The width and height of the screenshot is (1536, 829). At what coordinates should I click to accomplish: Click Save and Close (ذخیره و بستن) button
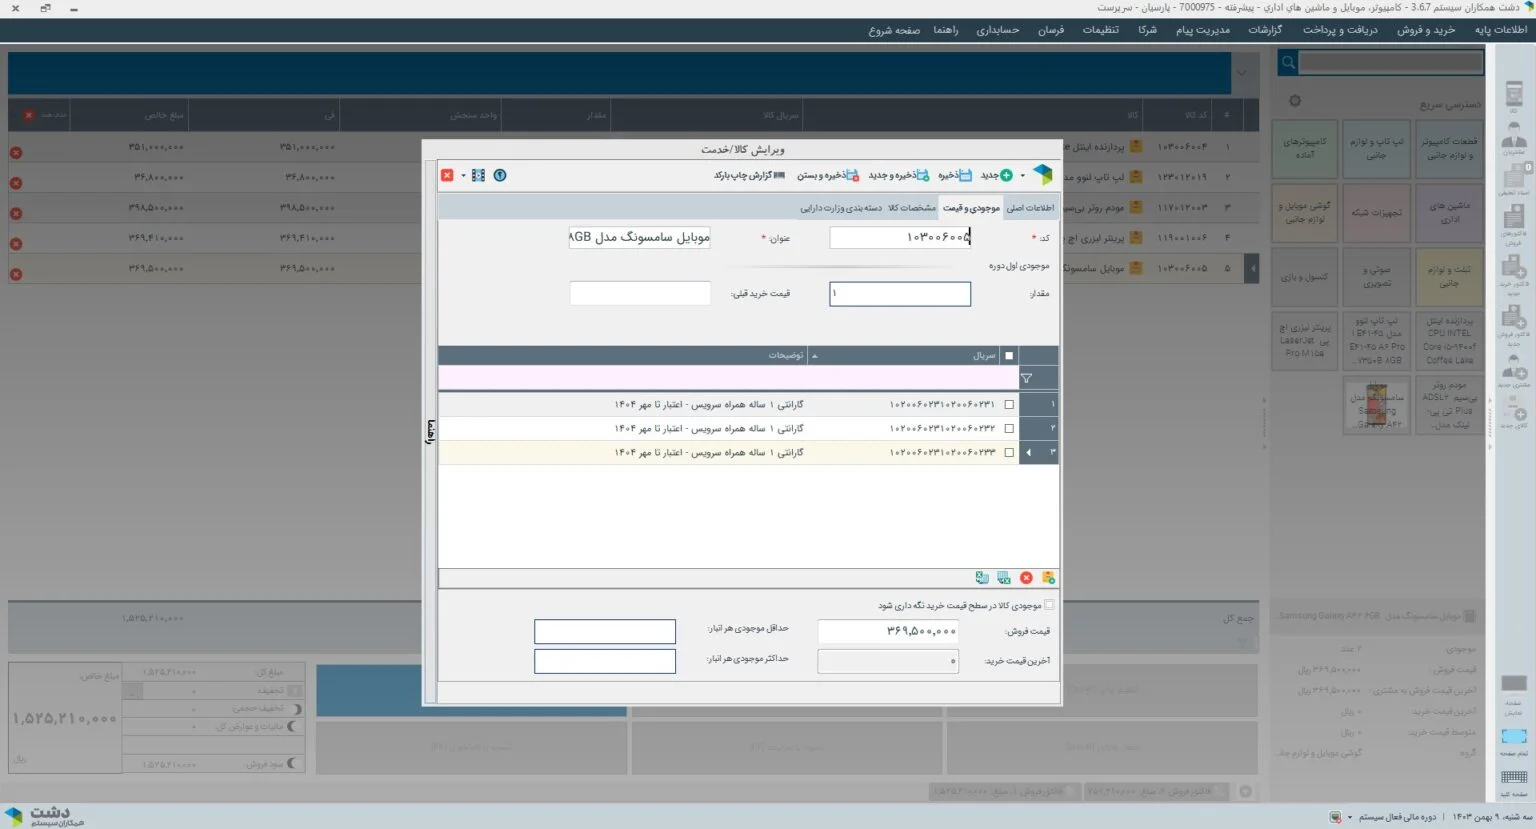coord(828,175)
